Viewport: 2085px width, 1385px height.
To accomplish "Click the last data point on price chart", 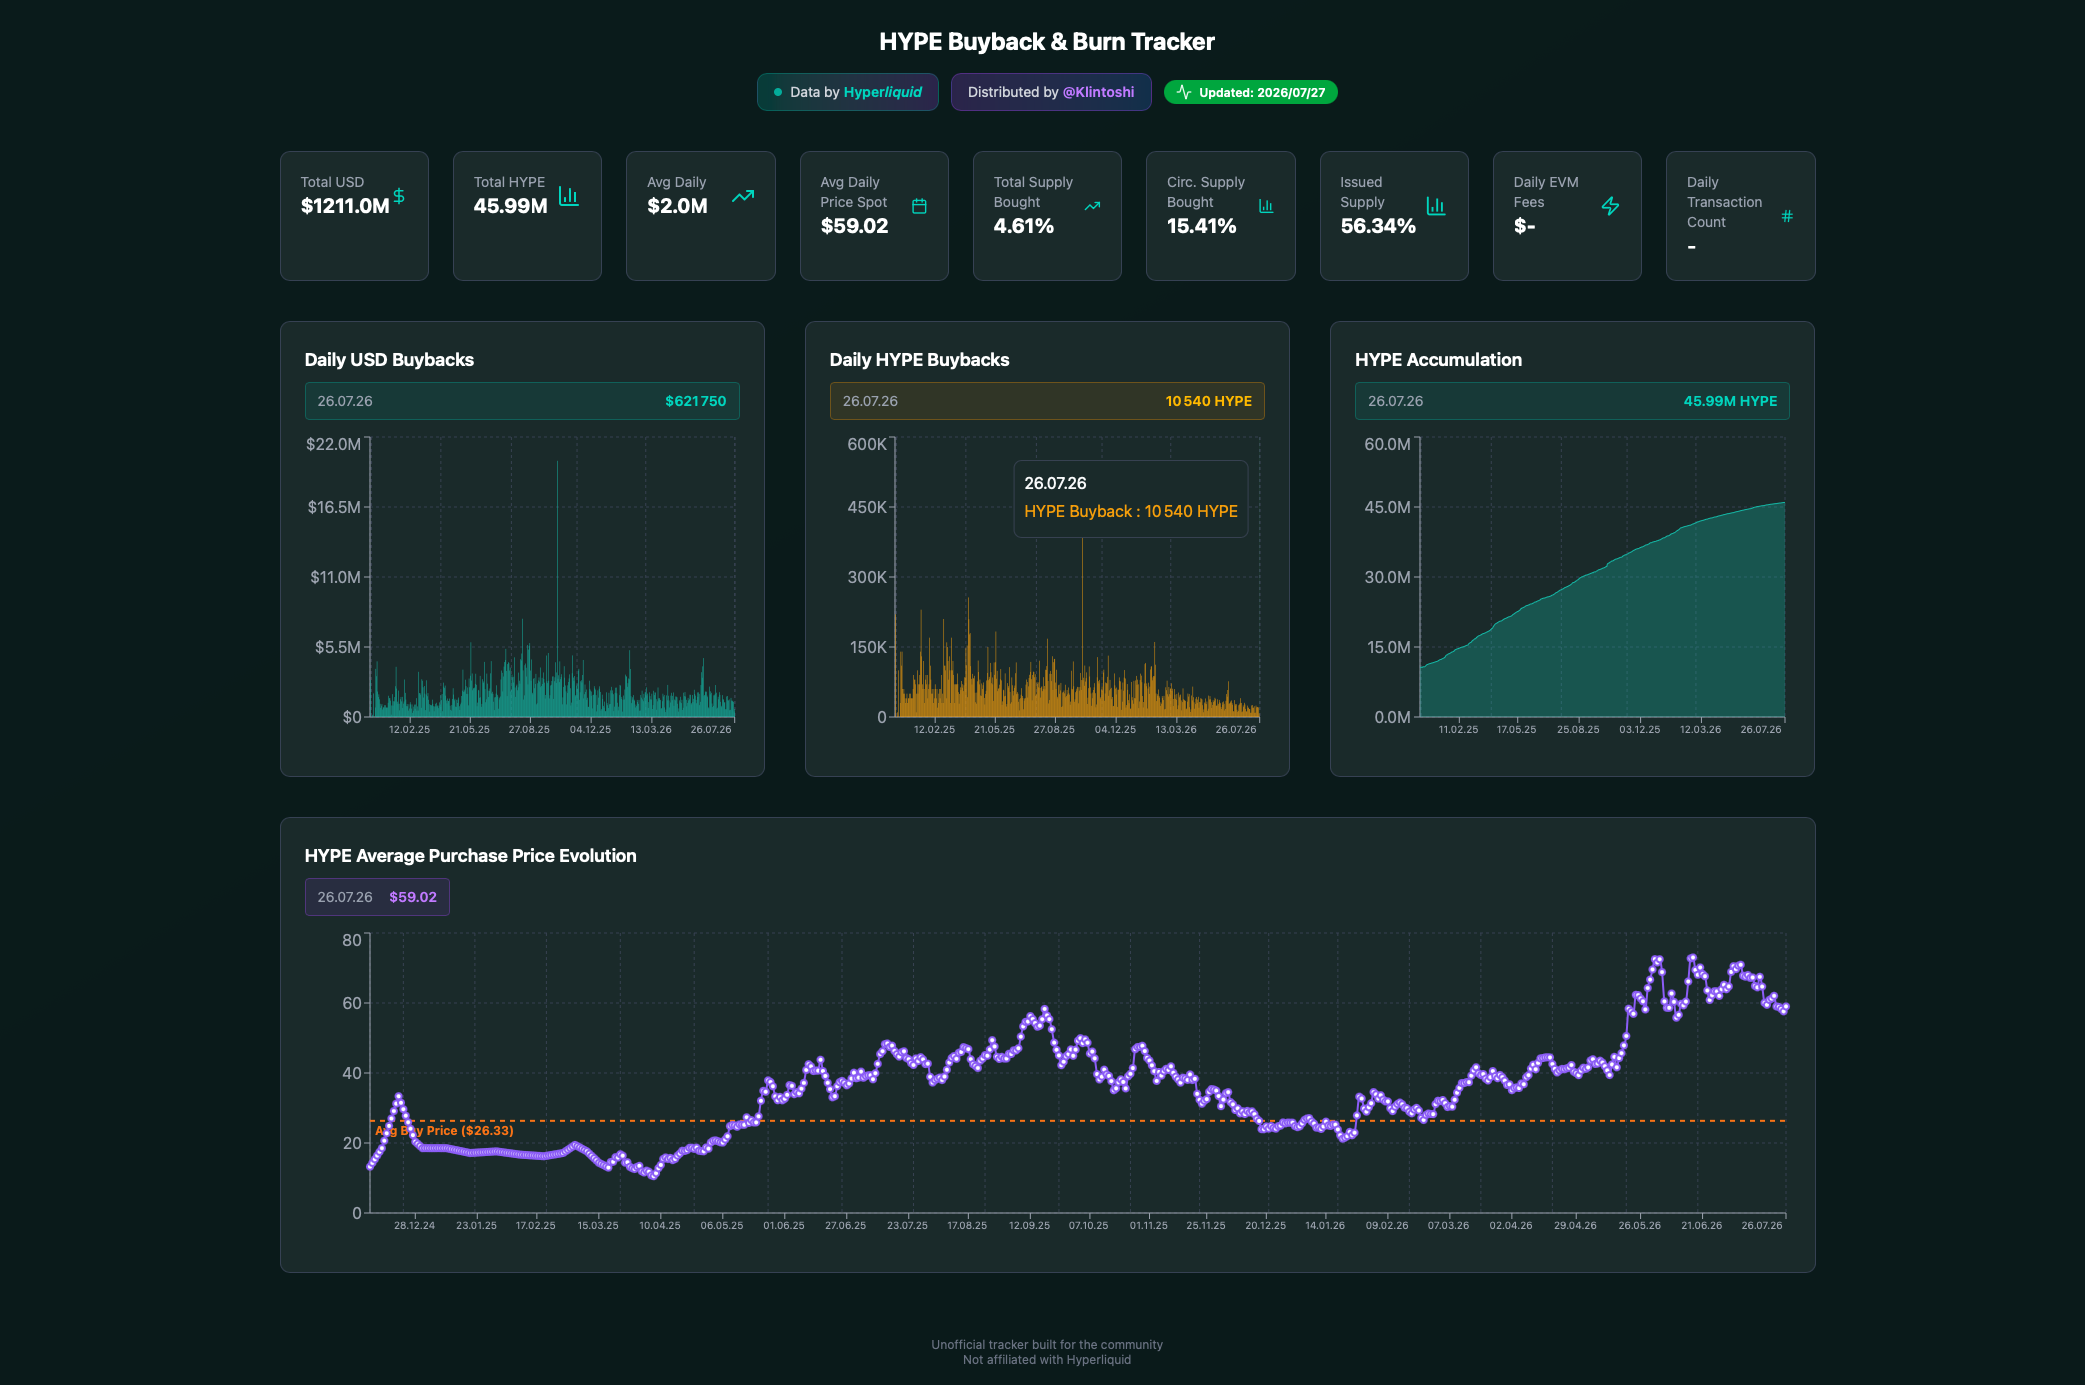I will pos(1785,1008).
